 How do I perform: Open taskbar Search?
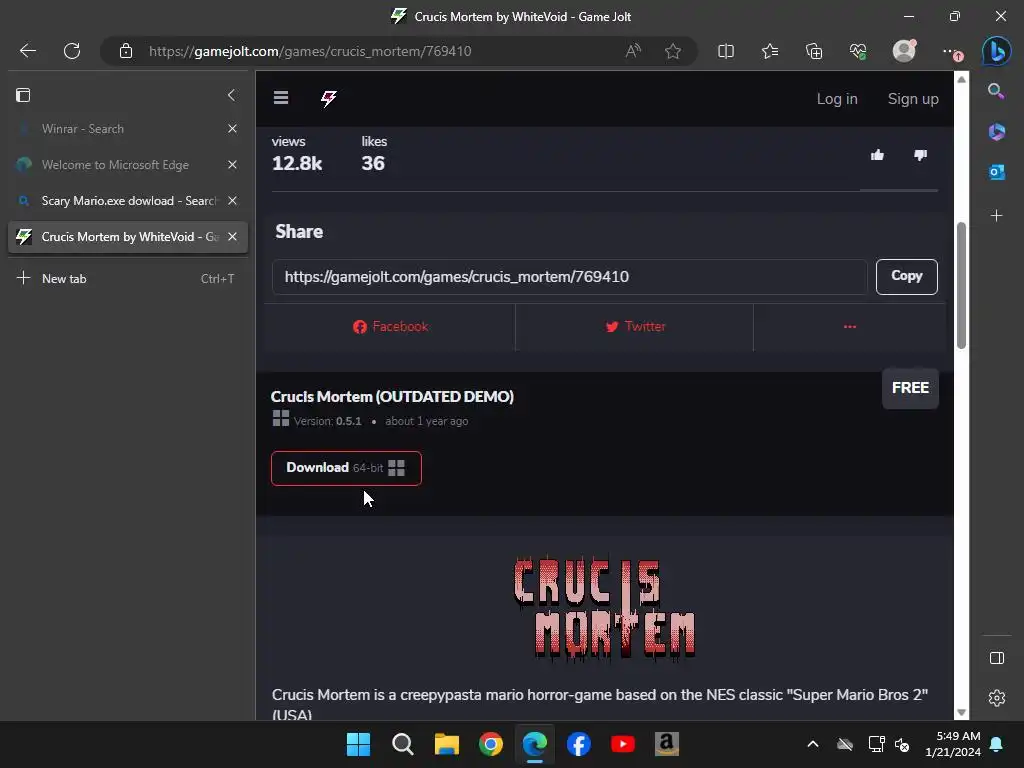point(402,744)
